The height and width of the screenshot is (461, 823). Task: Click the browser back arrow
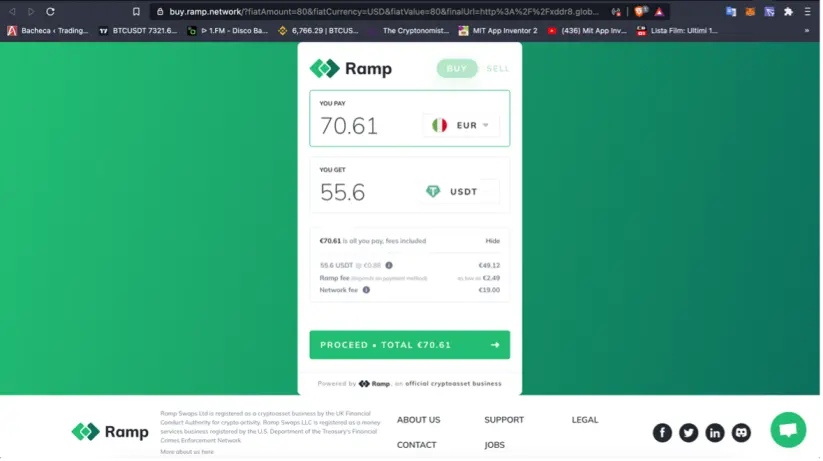12,11
